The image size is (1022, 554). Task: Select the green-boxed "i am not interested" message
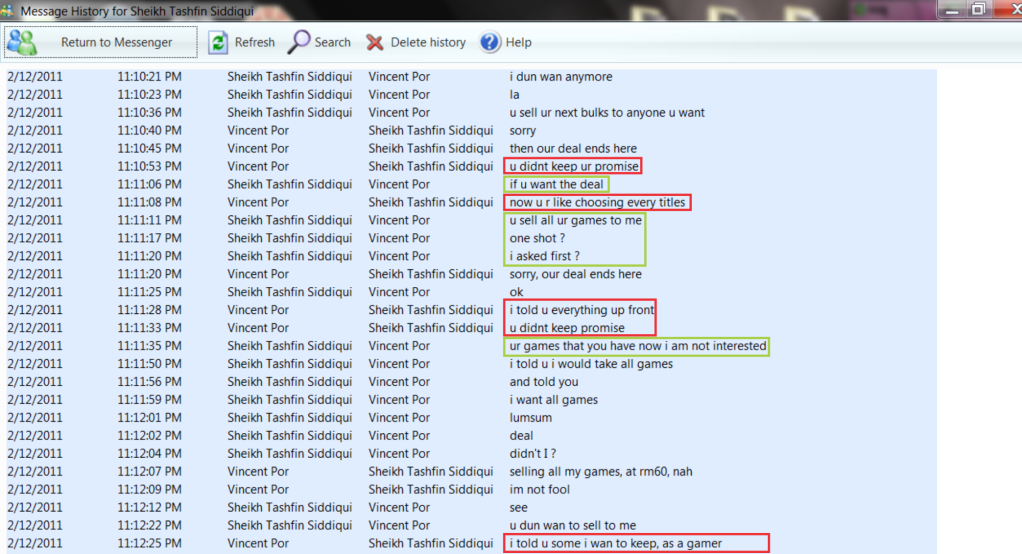coord(637,346)
